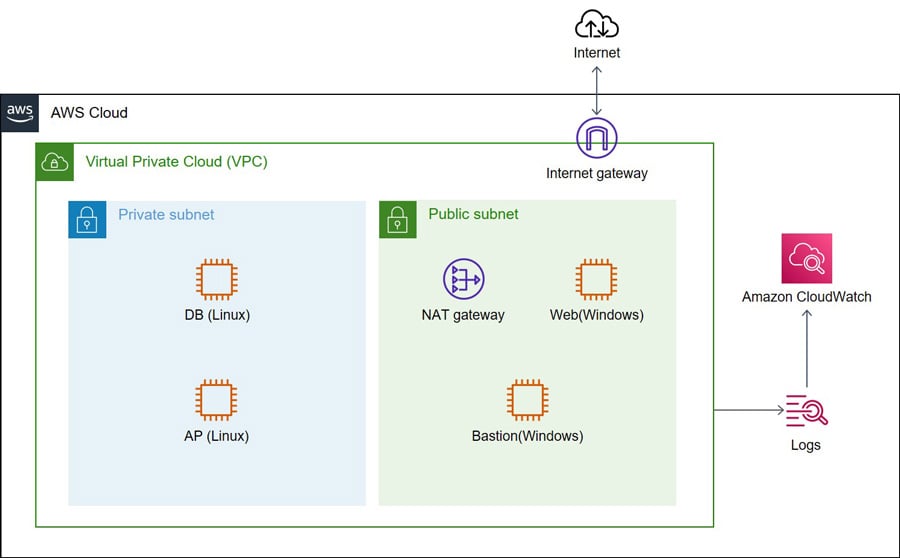Click the "Amazon CloudWatch" text label
Image resolution: width=900 pixels, height=558 pixels.
pyautogui.click(x=806, y=297)
